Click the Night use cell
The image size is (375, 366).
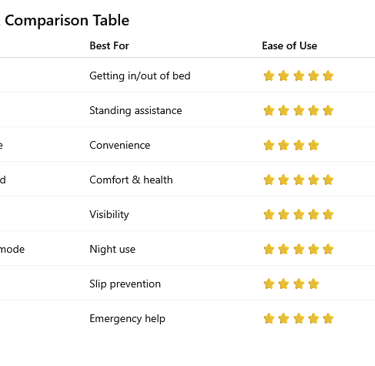tap(112, 249)
